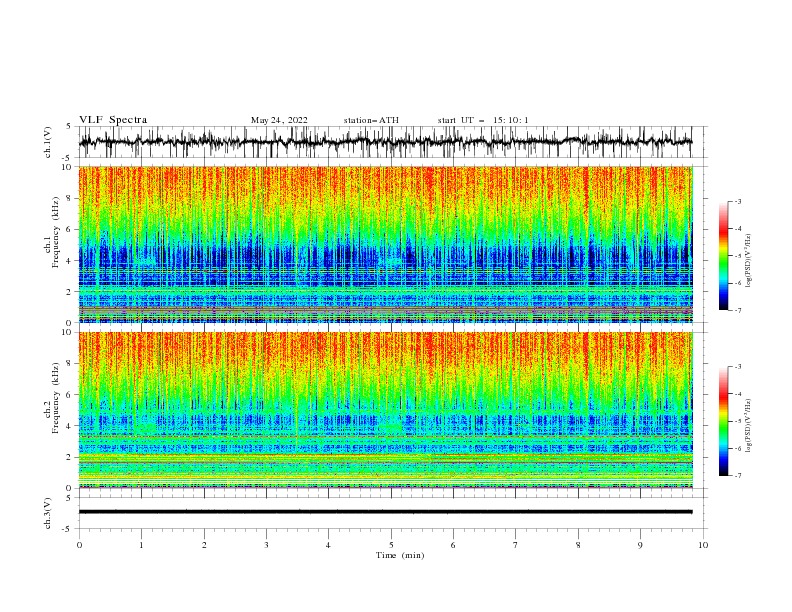Click the "7" tick on the time axis
This screenshot has width=792, height=612.
(516, 545)
